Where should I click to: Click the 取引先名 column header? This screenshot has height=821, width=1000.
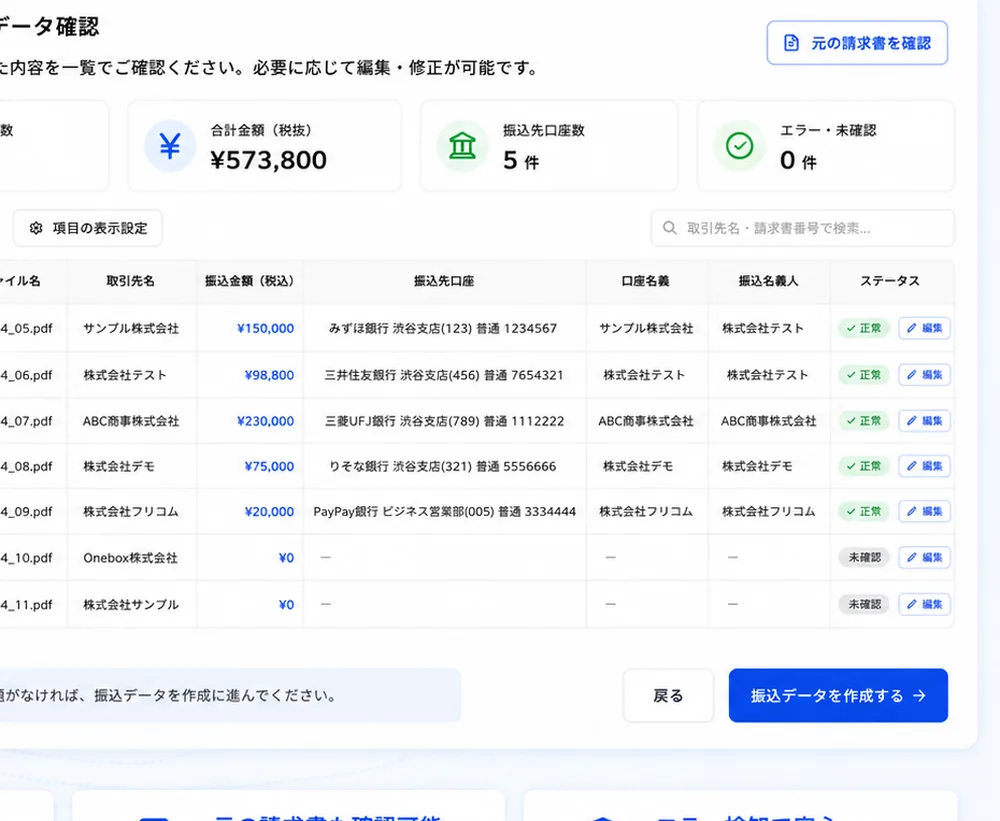click(x=130, y=281)
